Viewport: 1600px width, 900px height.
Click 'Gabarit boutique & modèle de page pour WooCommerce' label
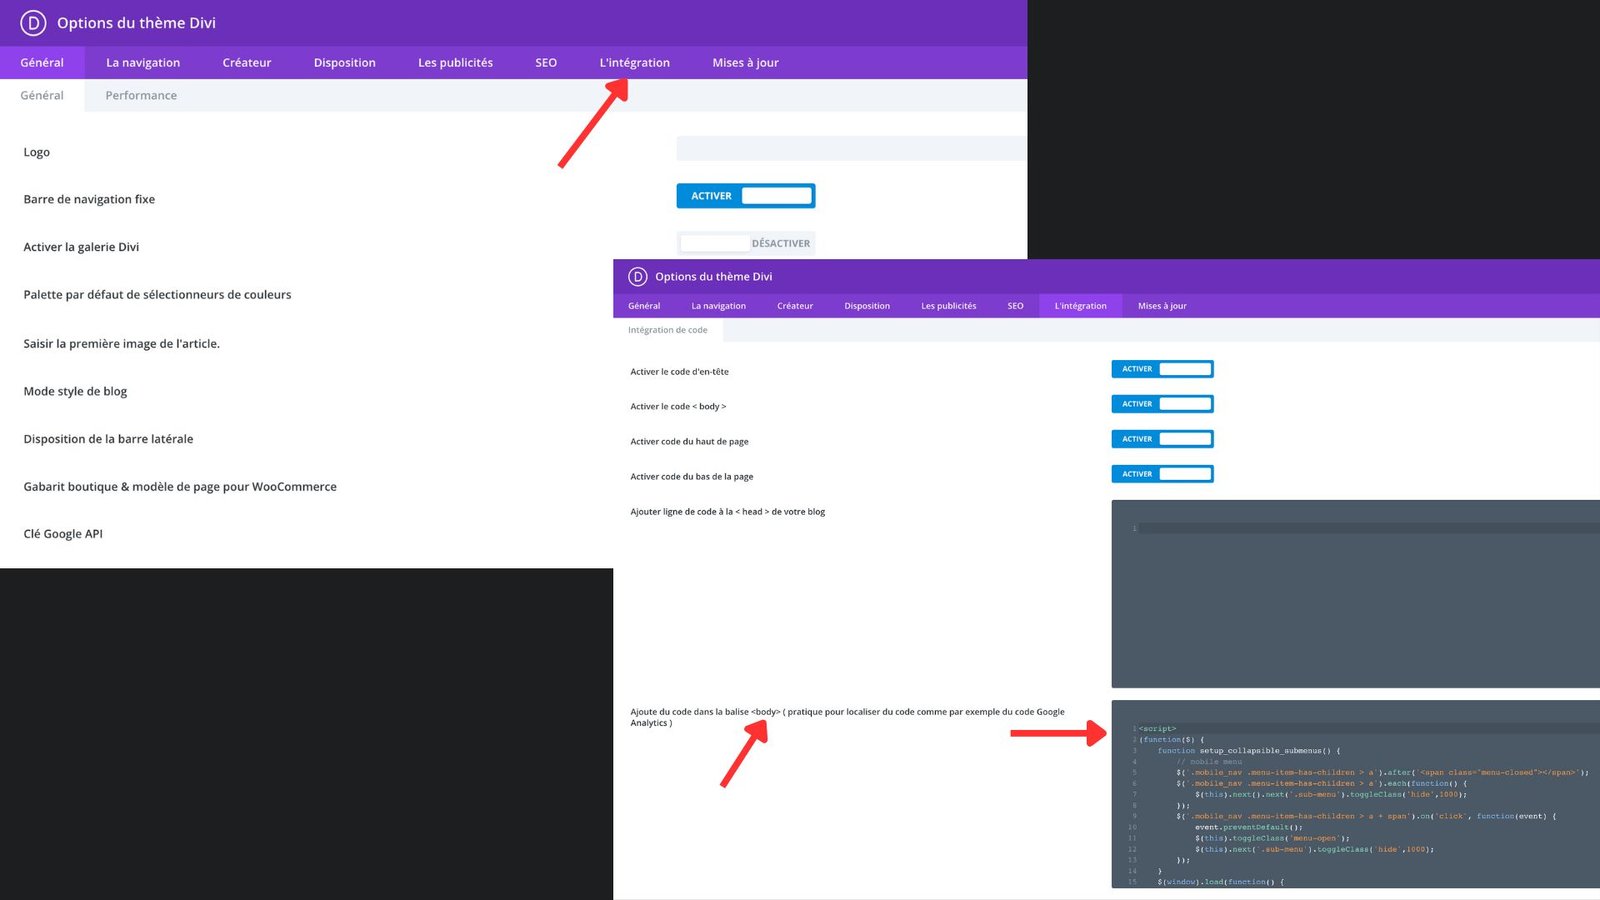click(180, 487)
